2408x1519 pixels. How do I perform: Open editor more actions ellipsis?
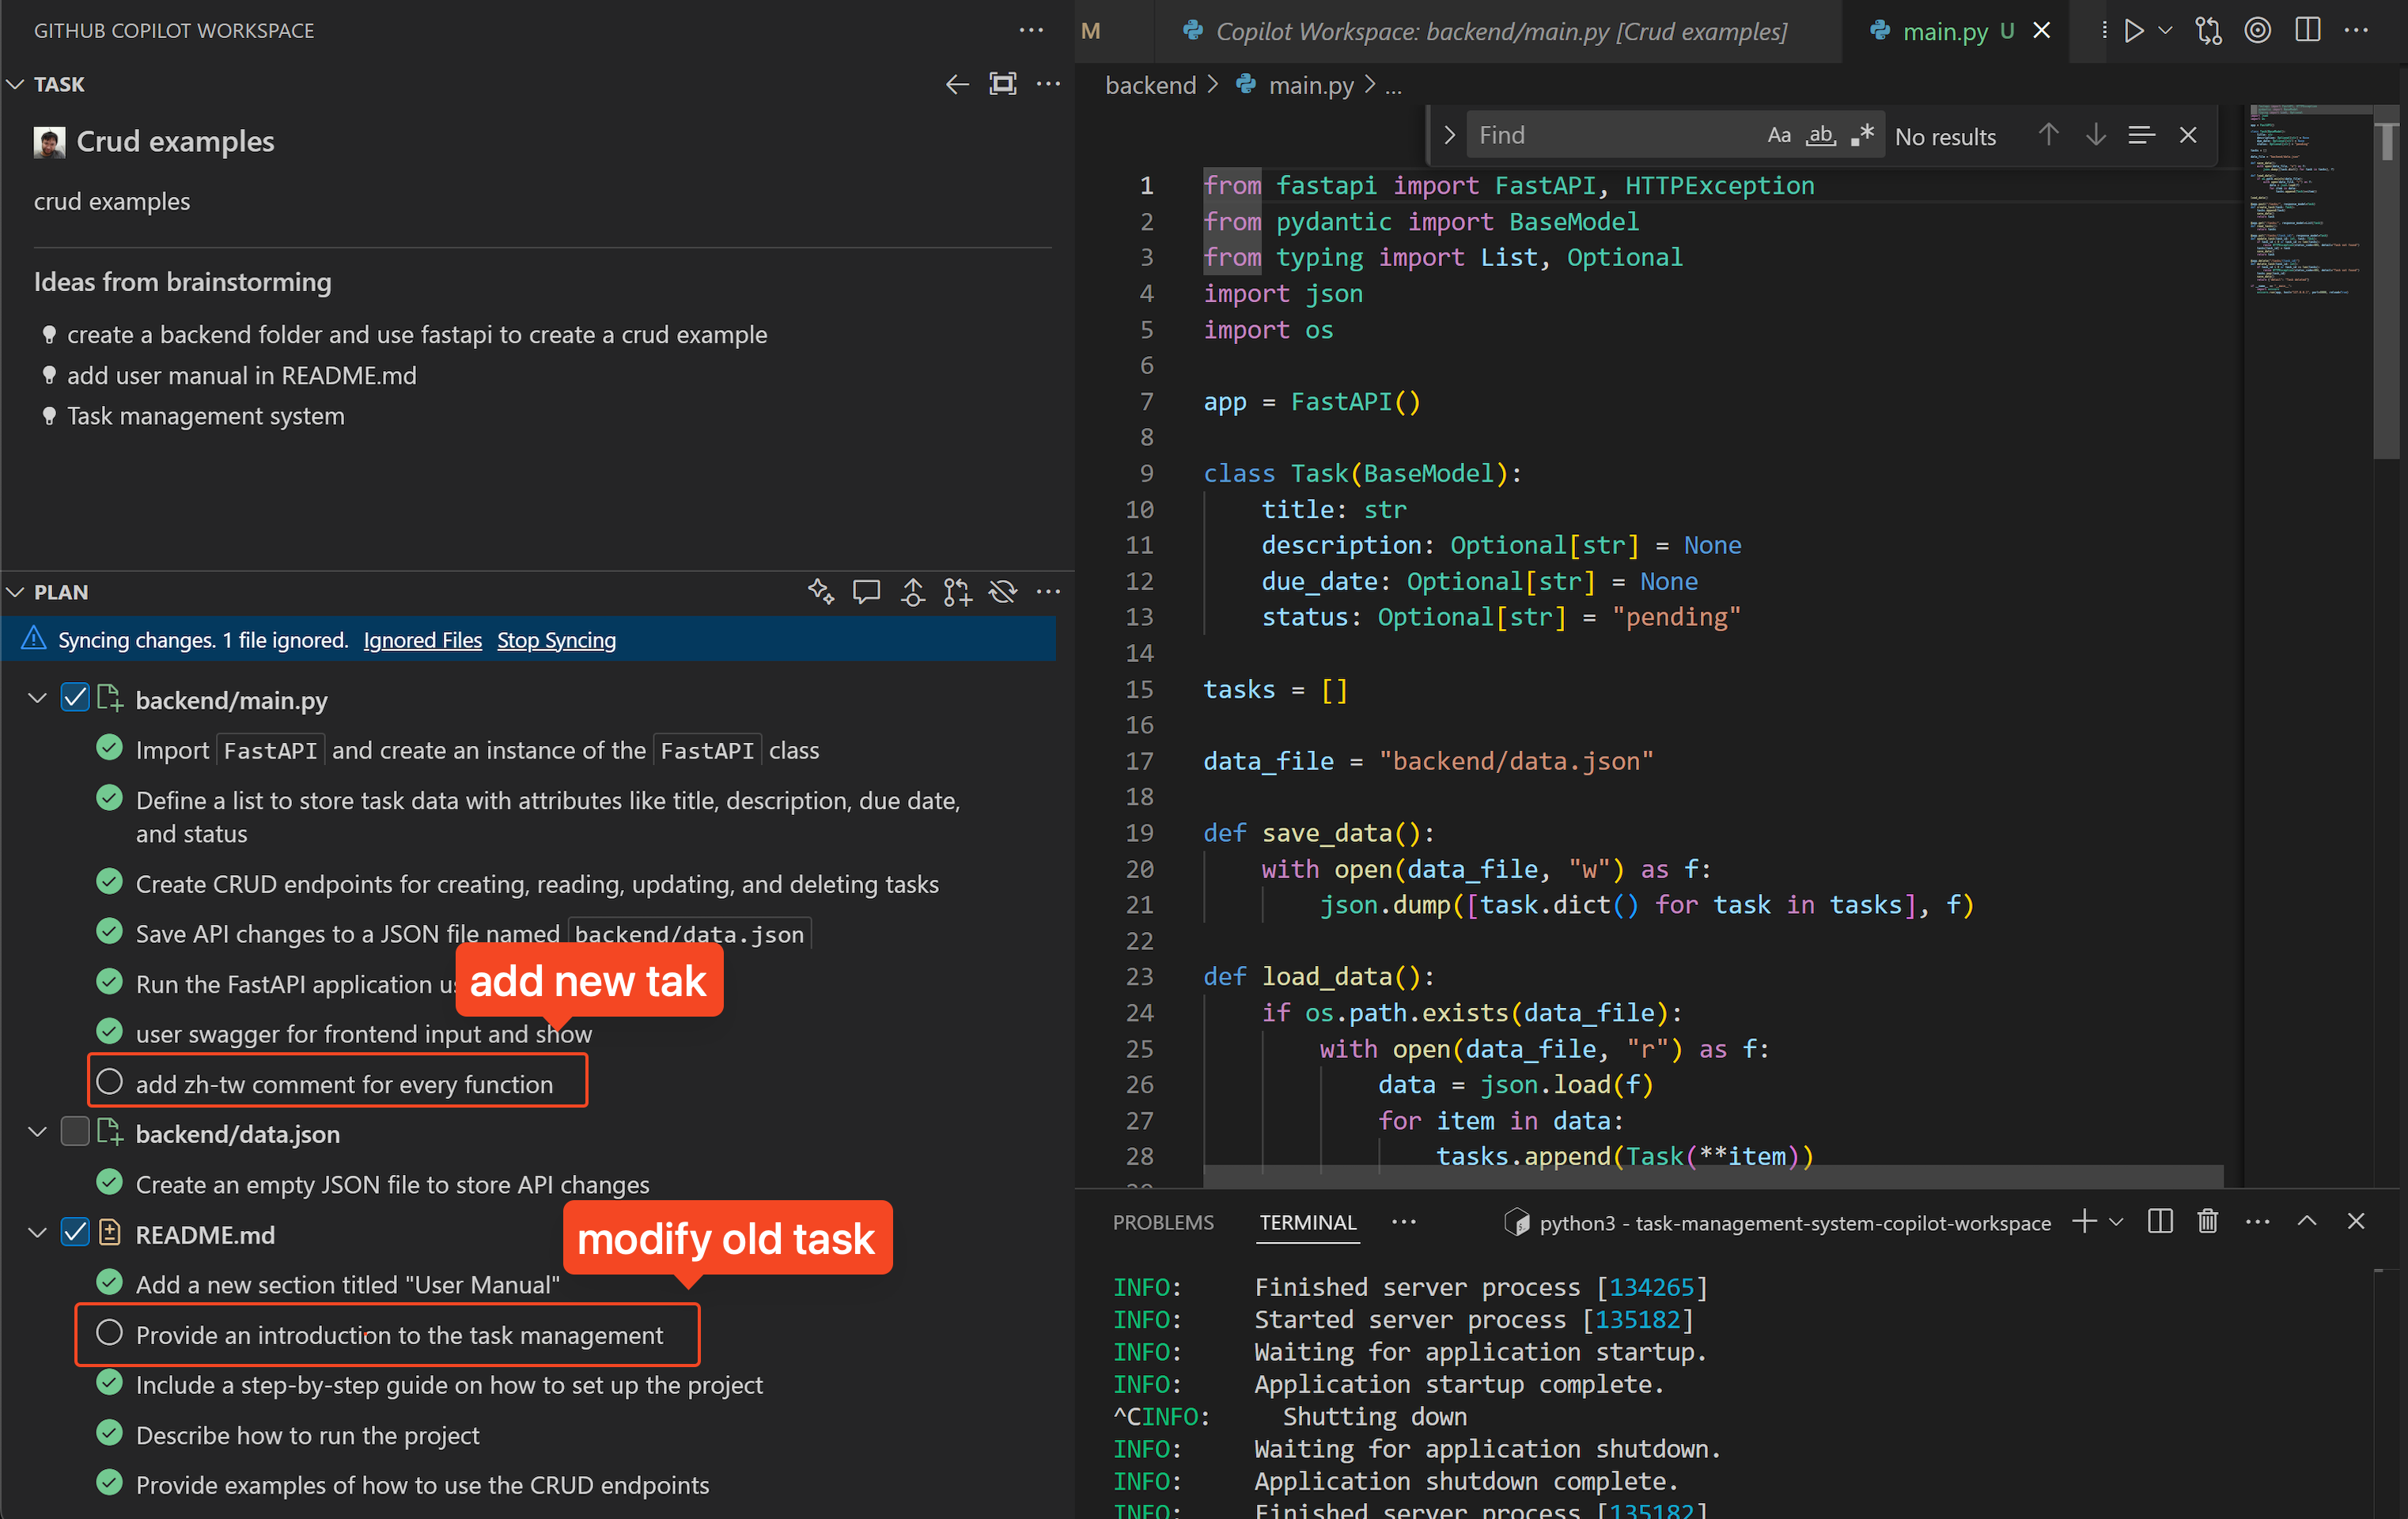[2356, 31]
